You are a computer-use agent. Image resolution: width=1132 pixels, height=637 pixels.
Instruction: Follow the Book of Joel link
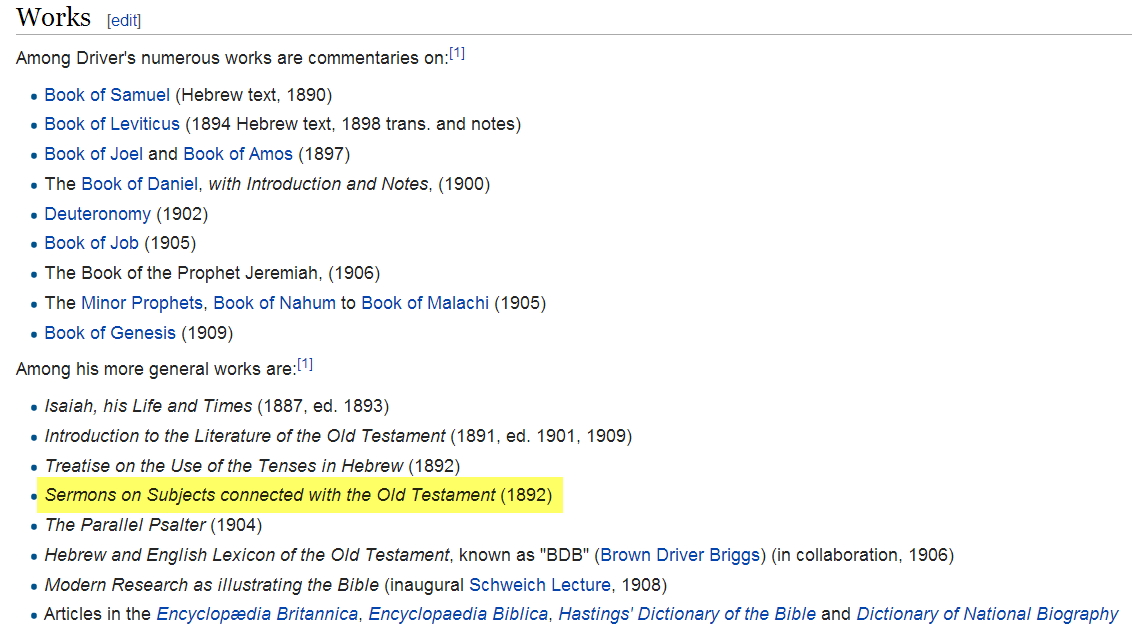click(94, 154)
